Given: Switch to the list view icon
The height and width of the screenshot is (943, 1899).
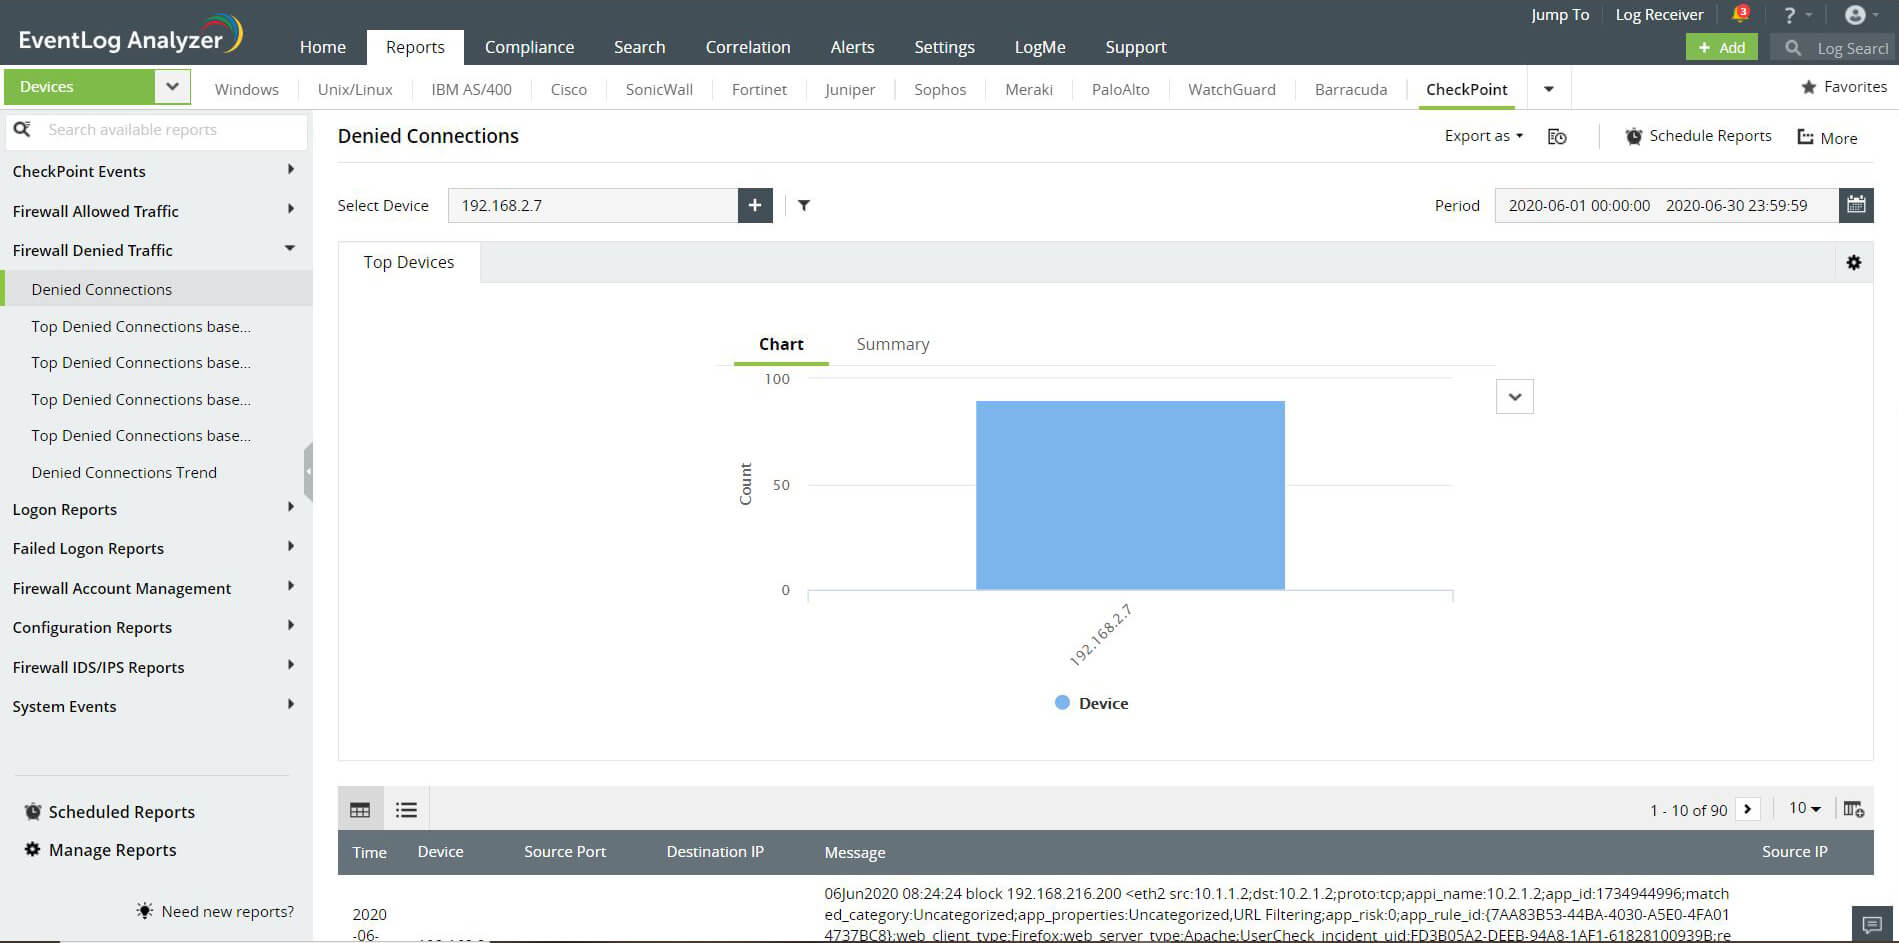Looking at the screenshot, I should click(406, 810).
